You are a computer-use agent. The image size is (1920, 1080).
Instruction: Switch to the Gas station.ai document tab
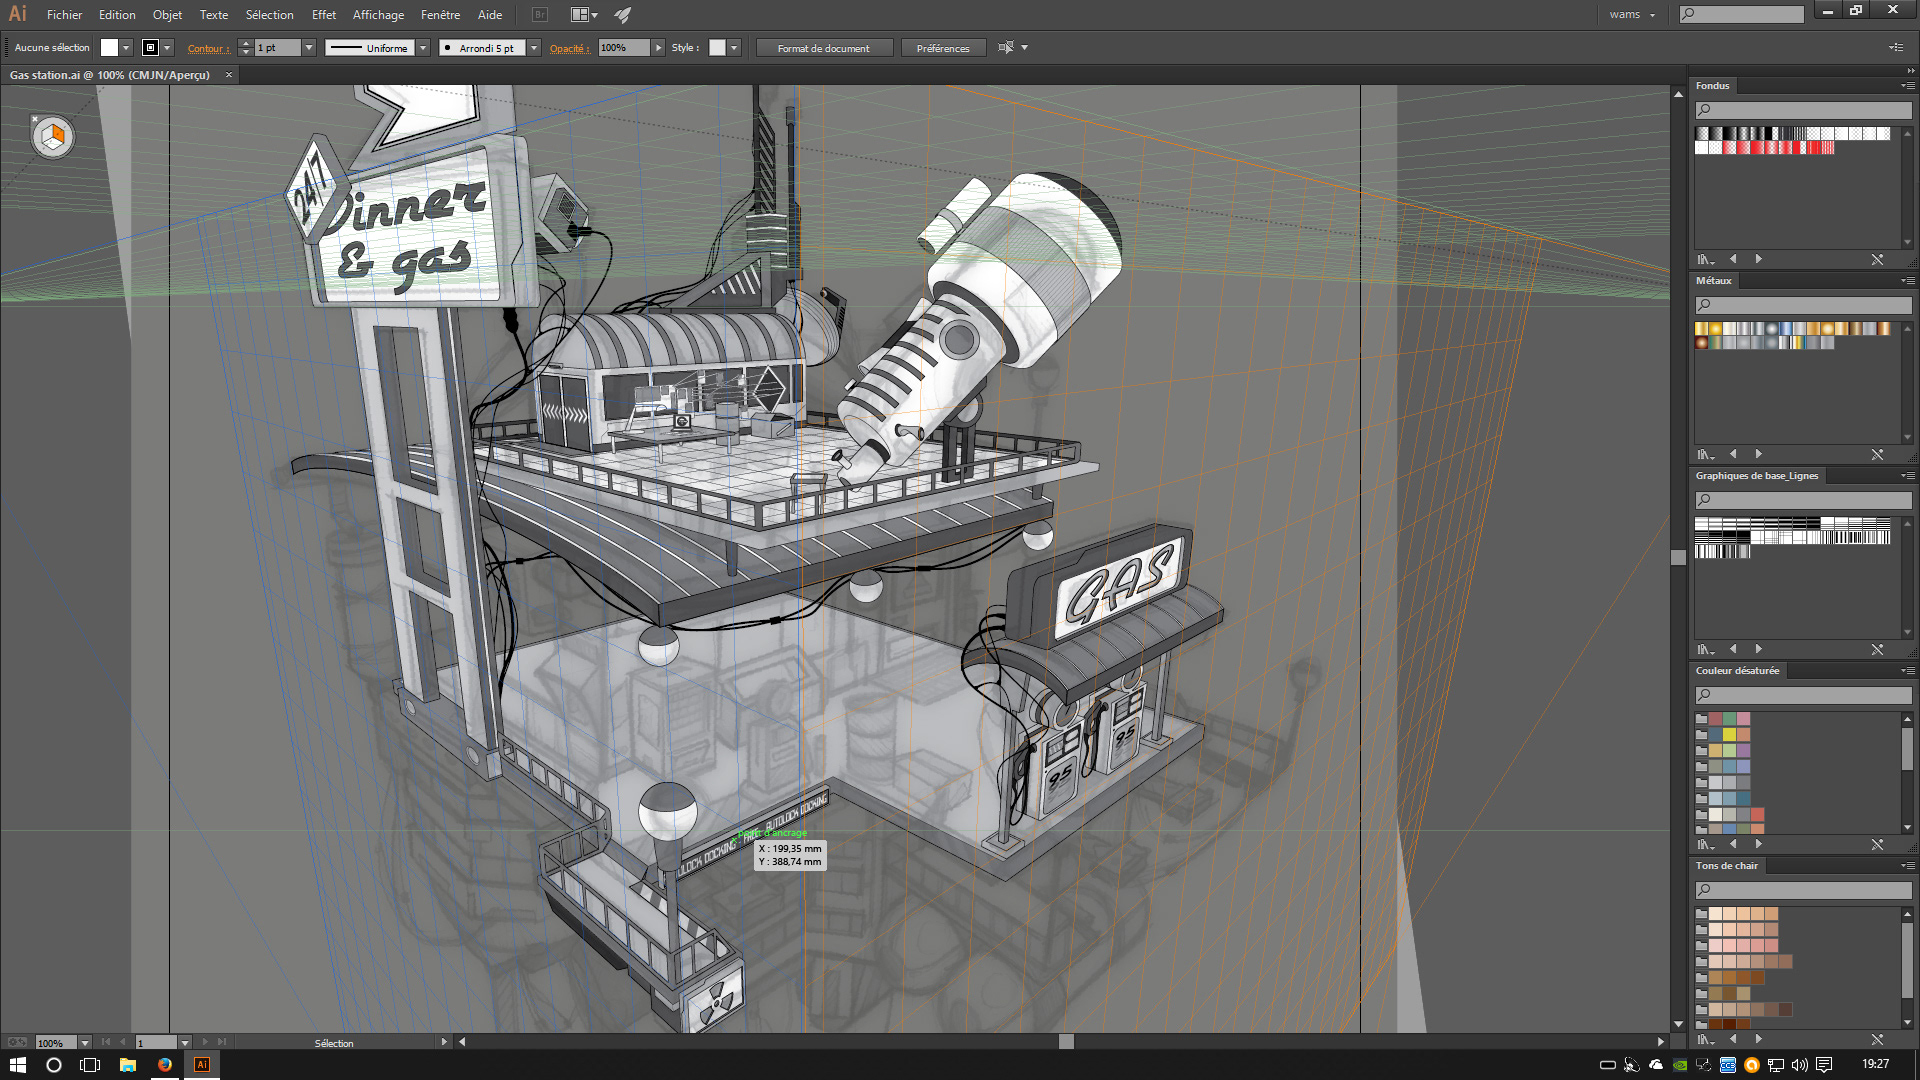click(x=110, y=75)
